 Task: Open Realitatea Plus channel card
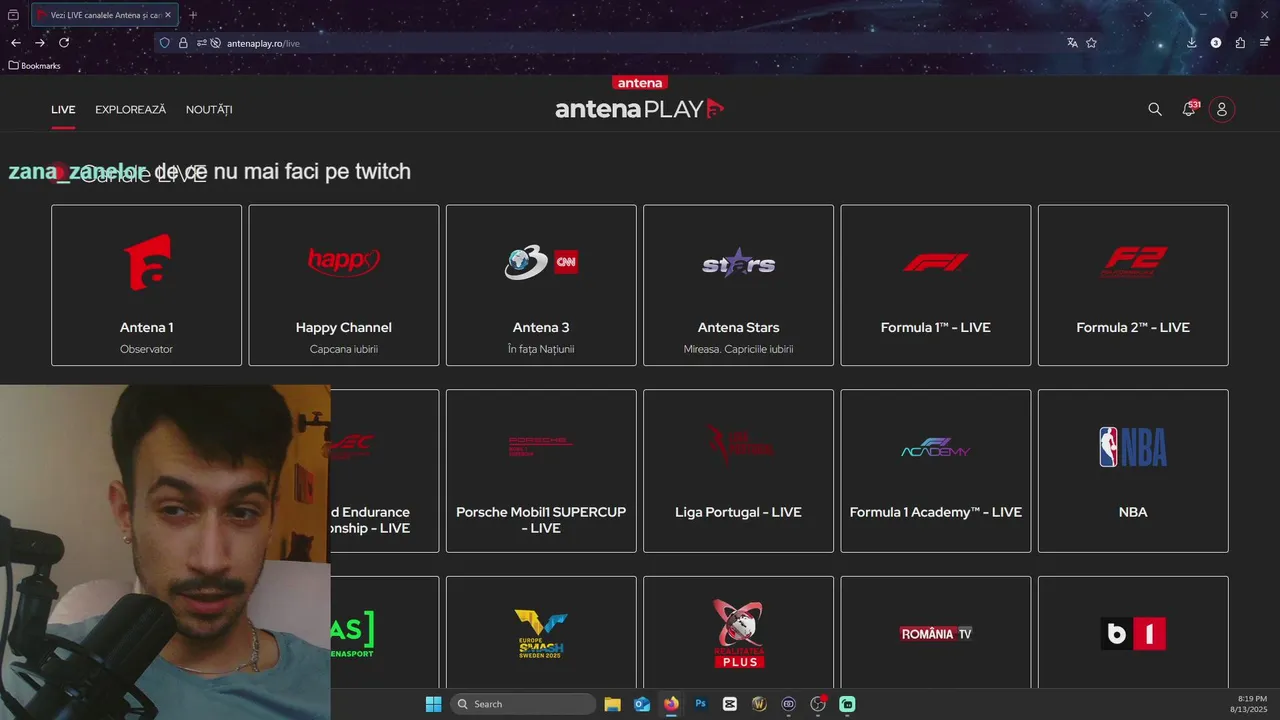[x=738, y=632]
